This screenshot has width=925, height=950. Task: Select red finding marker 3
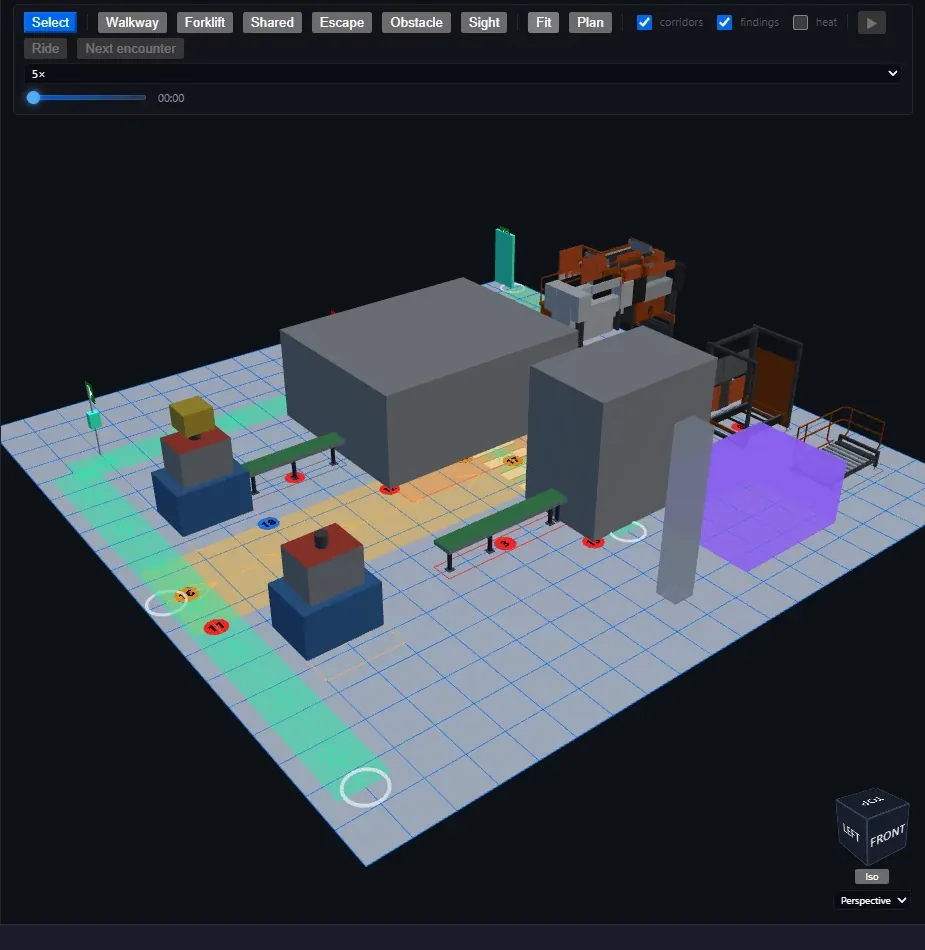coord(505,543)
